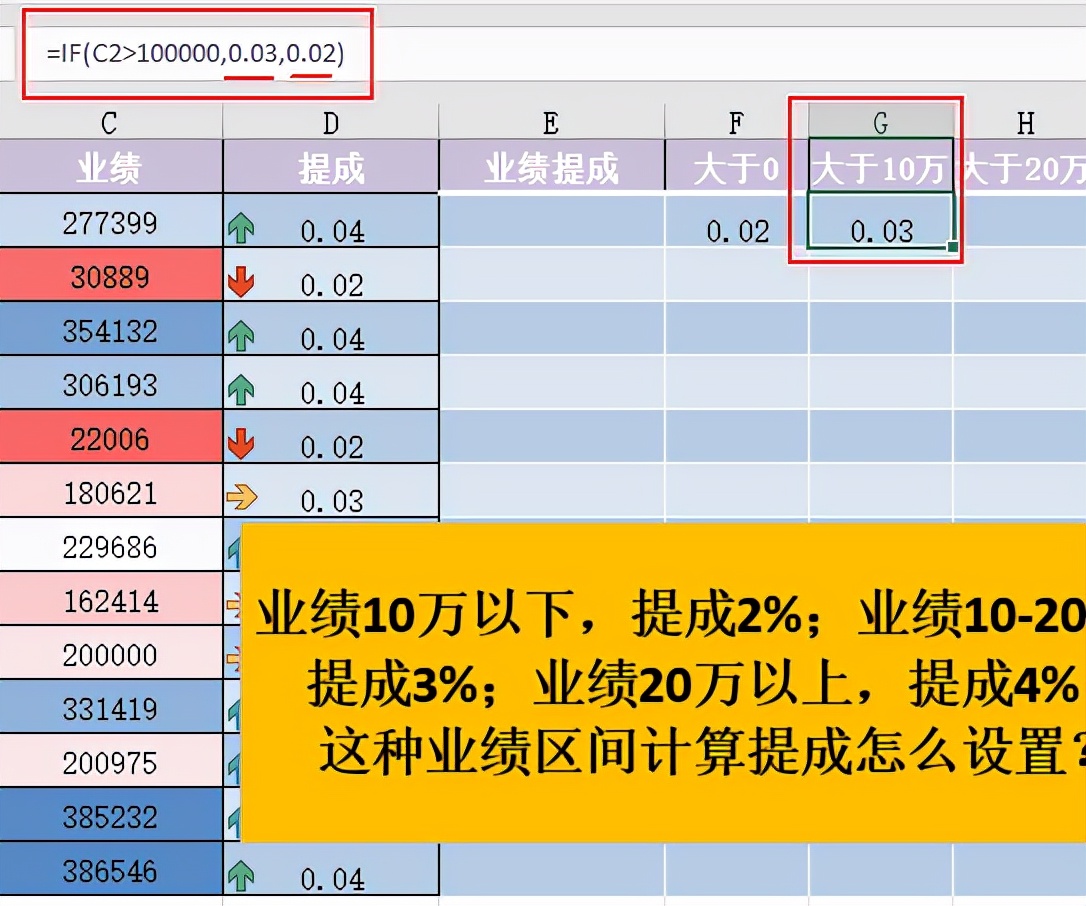Select the highlighted column G header
This screenshot has width=1086, height=906.
click(881, 123)
